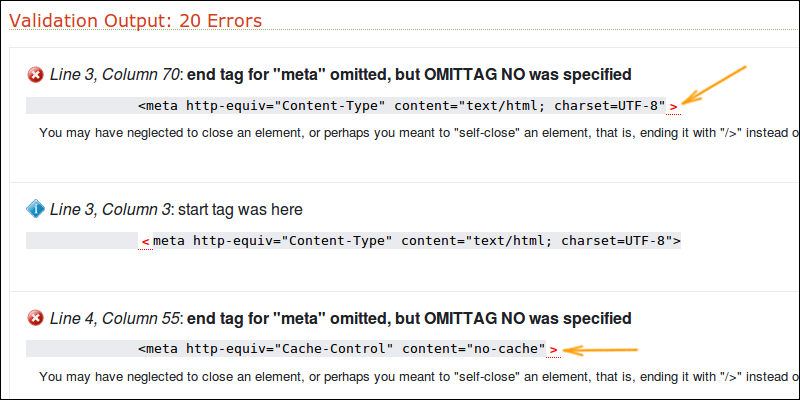Click diagonal orange arrow pointing at Content-Type tag end
The height and width of the screenshot is (400, 800).
(x=714, y=85)
